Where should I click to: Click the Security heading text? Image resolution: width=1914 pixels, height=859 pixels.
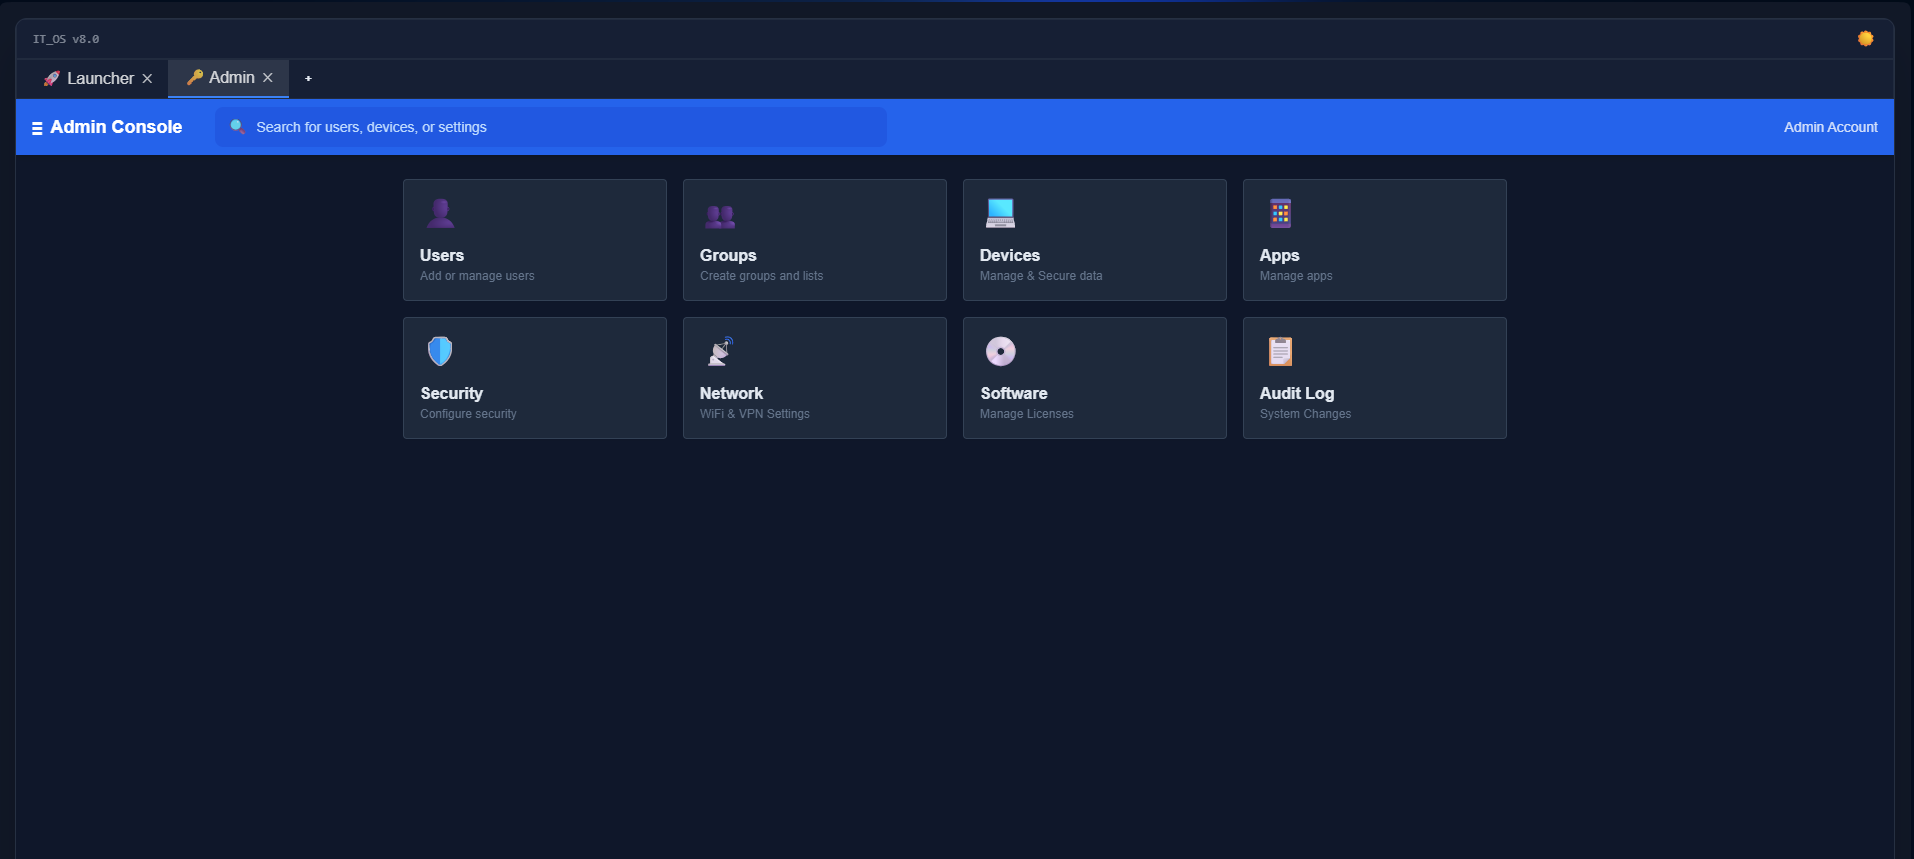pyautogui.click(x=451, y=393)
